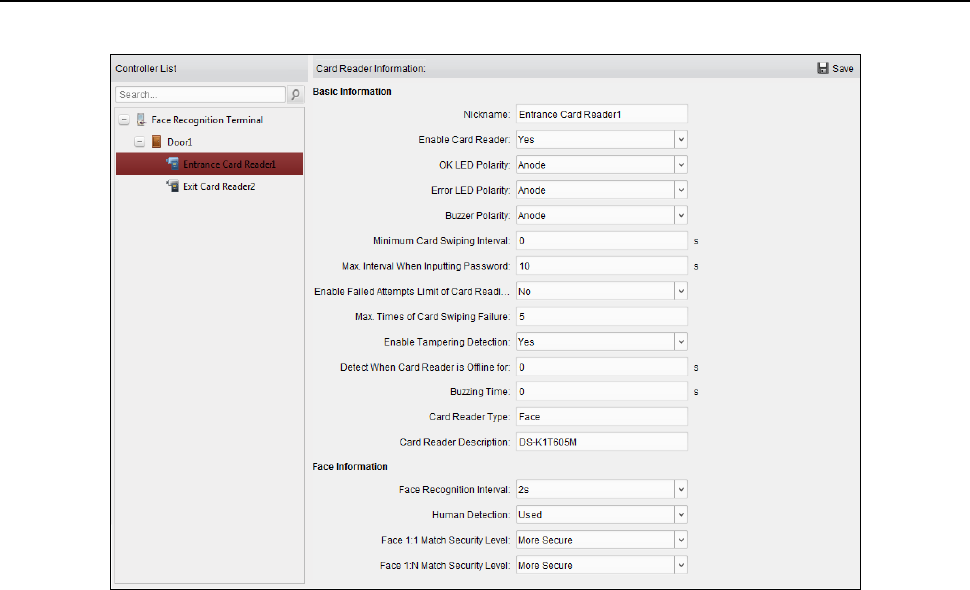
Task: Click the Nickname input field
Action: click(x=601, y=114)
